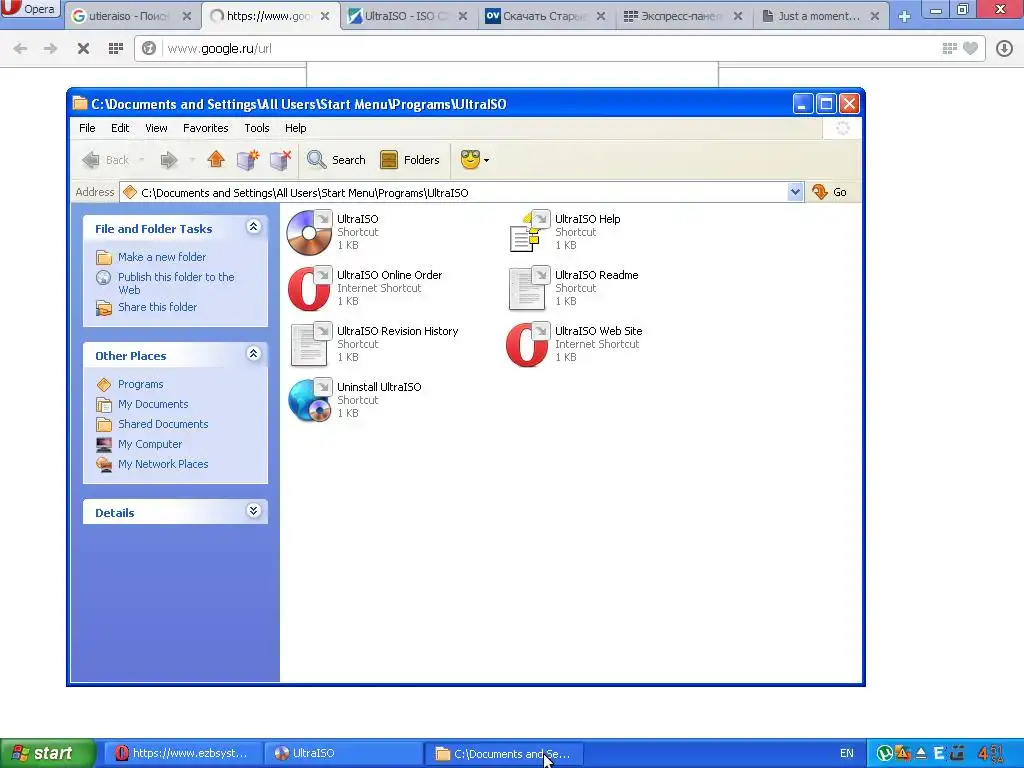Open the Explorer address bar dropdown arrow

click(795, 192)
